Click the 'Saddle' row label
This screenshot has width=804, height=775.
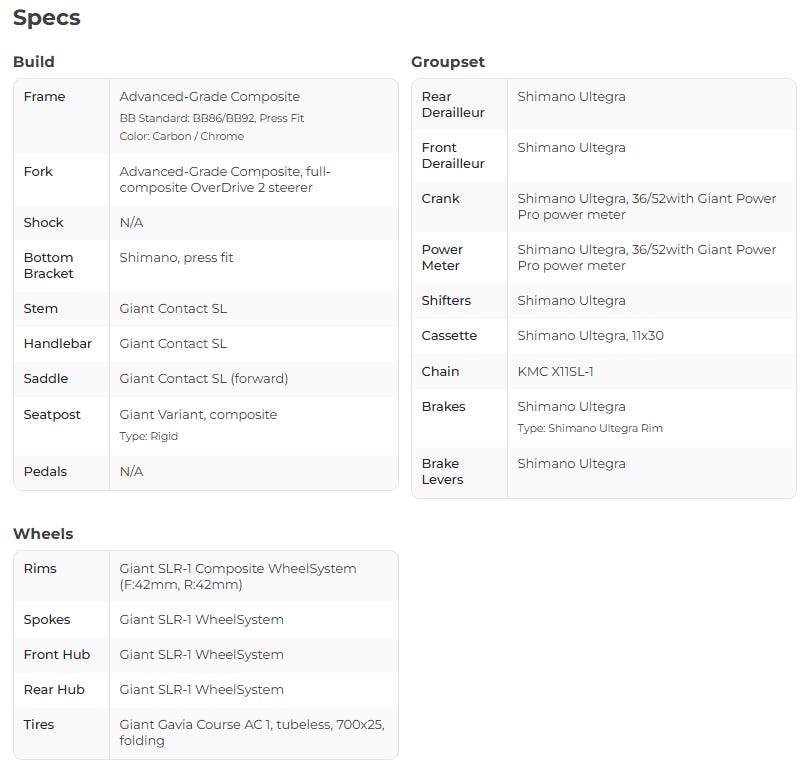click(46, 379)
